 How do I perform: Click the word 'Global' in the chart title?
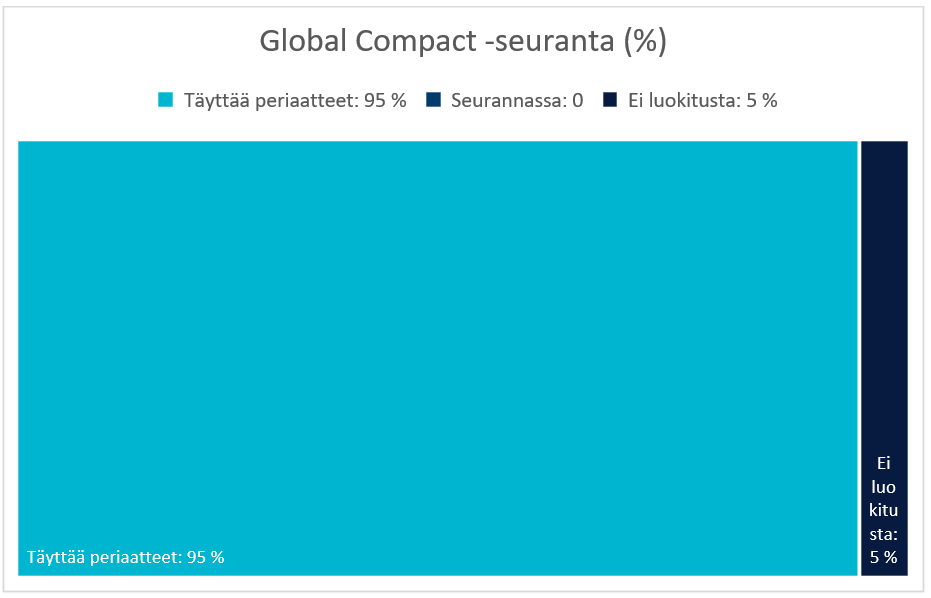(x=303, y=42)
